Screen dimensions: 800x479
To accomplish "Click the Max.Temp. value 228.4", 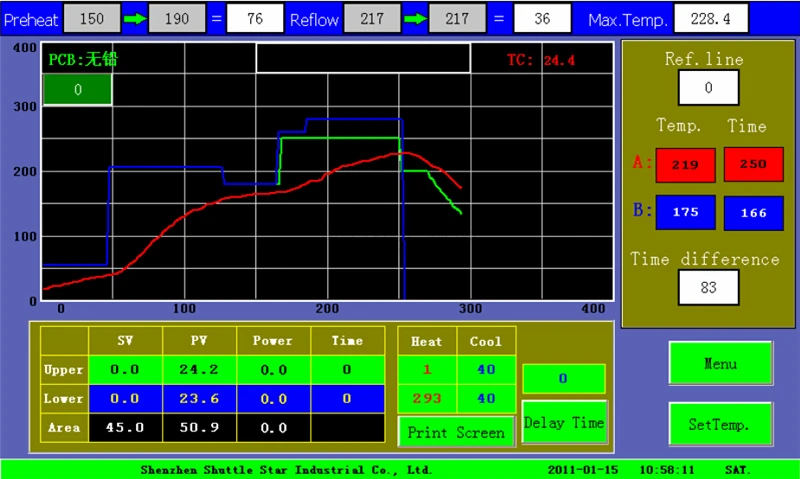I will click(x=711, y=19).
